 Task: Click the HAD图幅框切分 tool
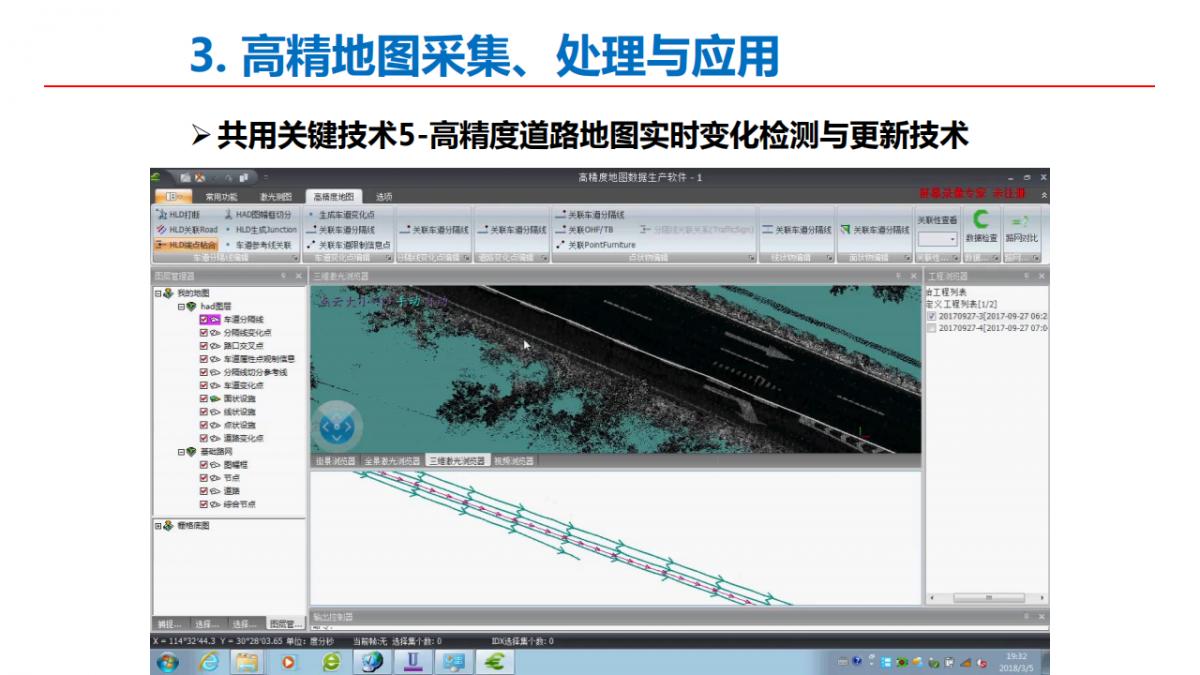click(259, 214)
